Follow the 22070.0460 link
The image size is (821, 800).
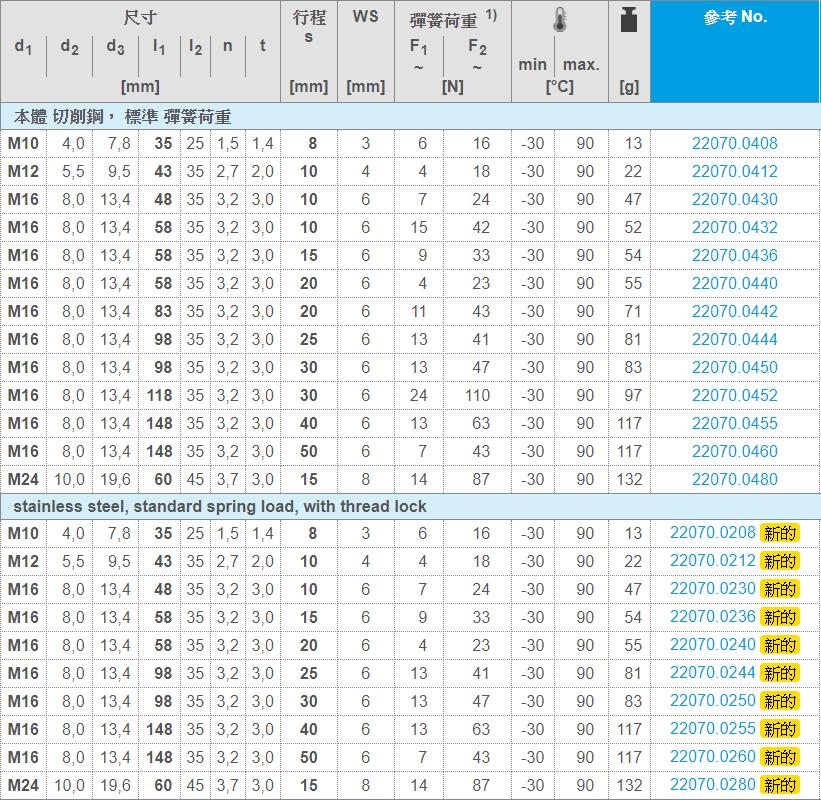point(734,451)
